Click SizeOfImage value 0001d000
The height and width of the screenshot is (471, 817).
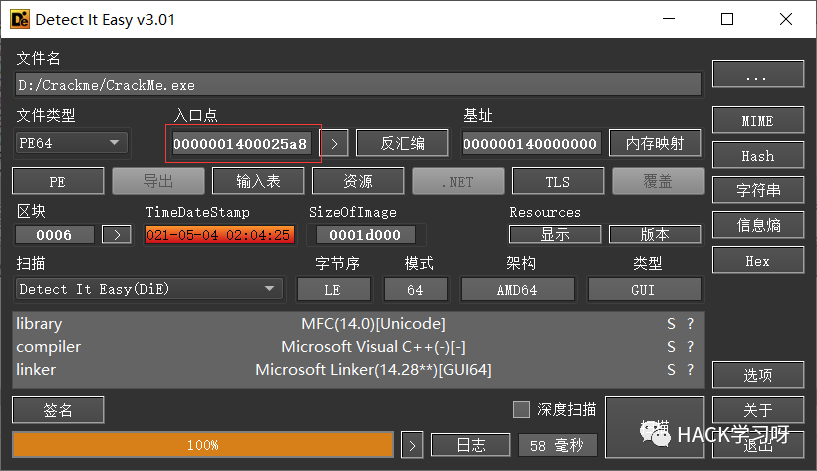click(x=366, y=234)
